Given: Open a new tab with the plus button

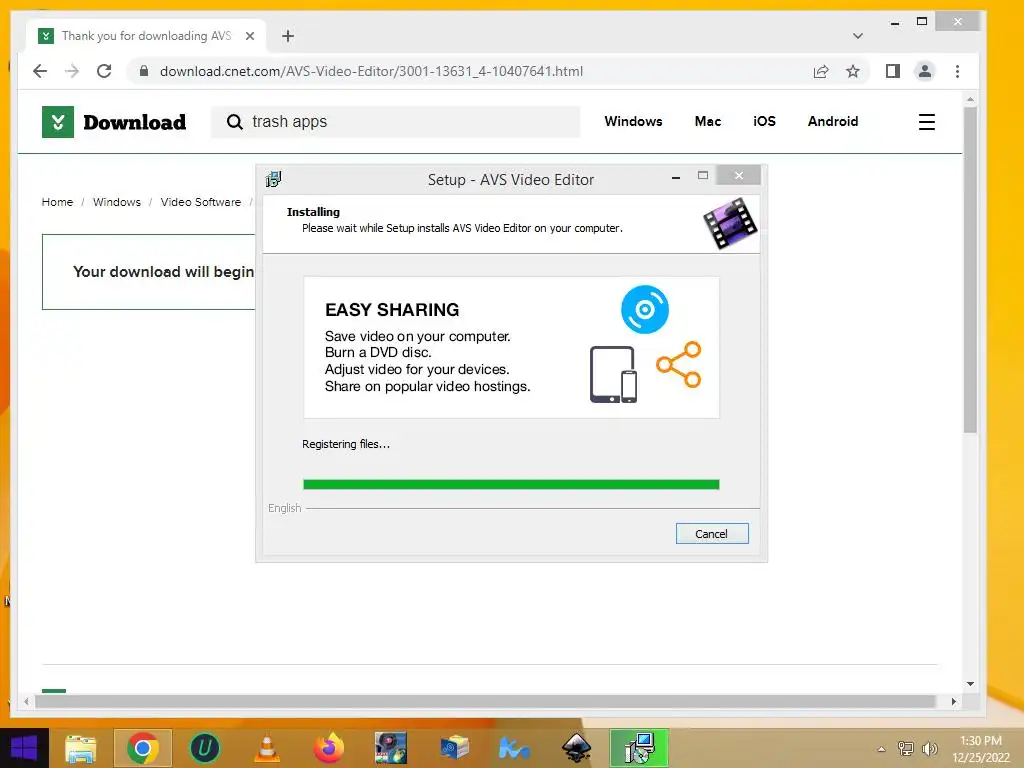Looking at the screenshot, I should click(288, 36).
